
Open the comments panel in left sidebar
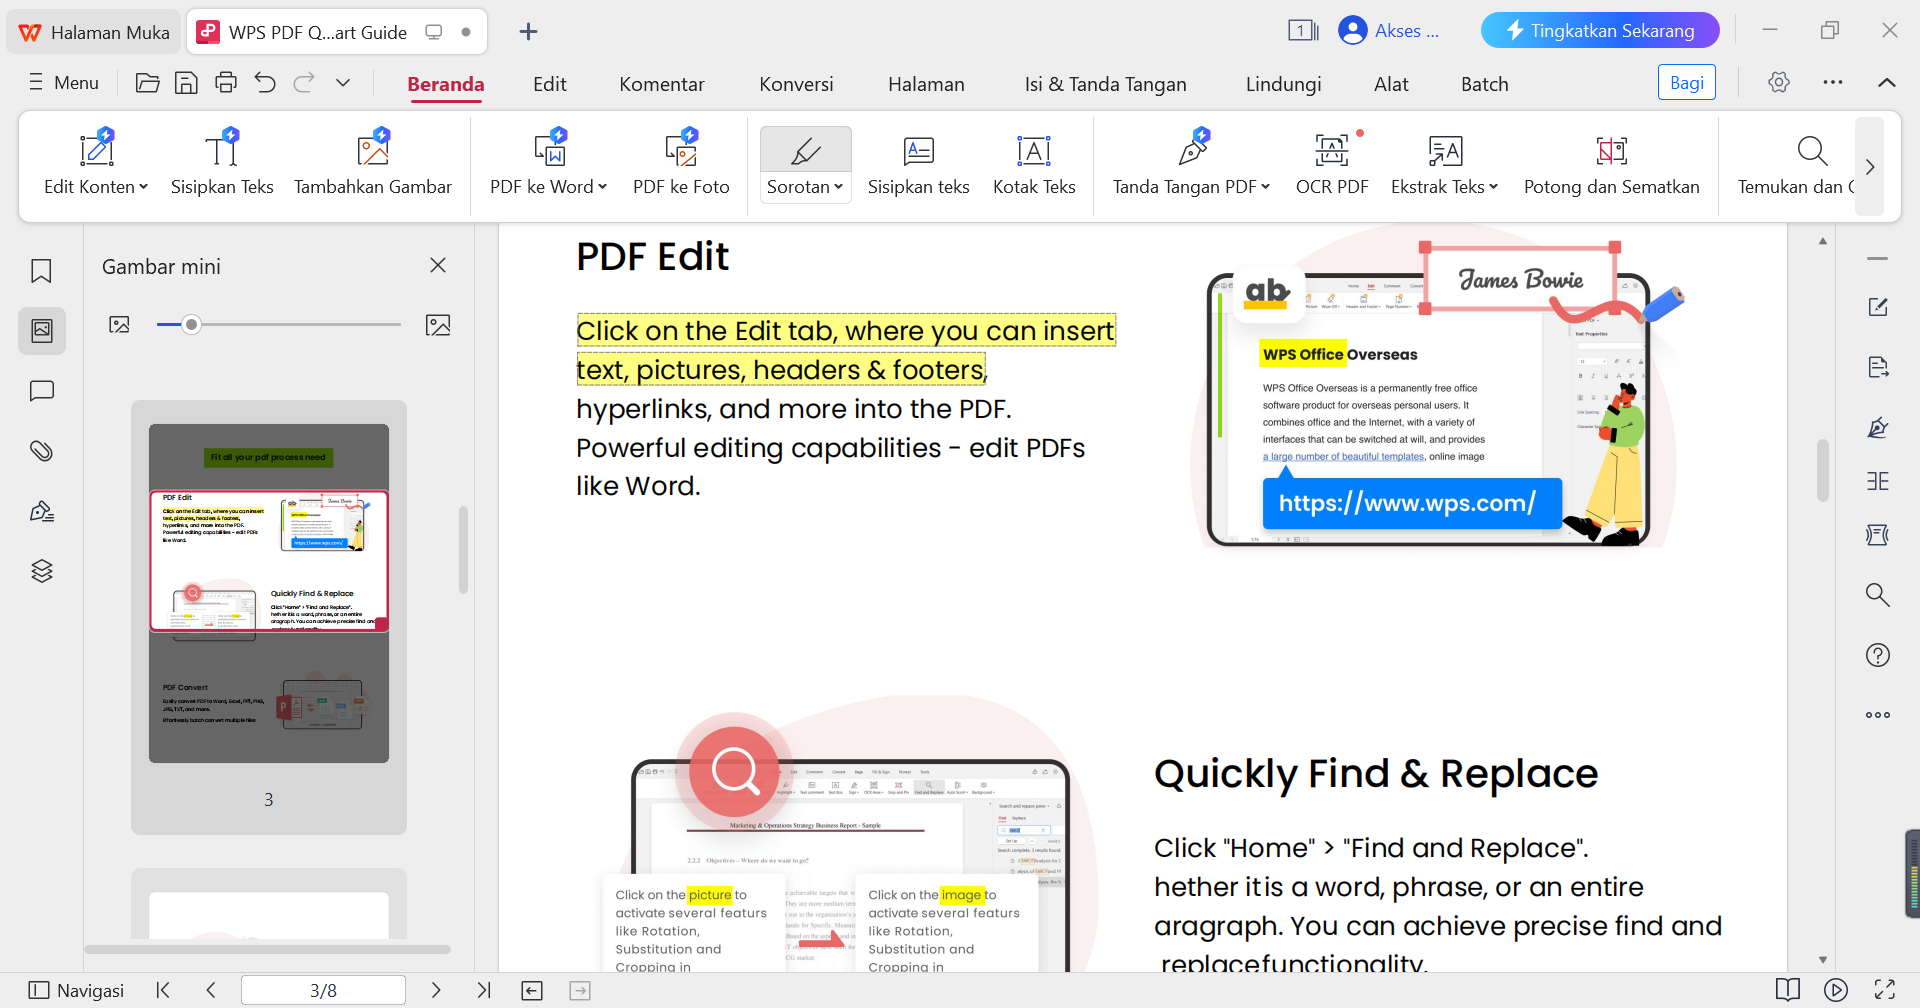(41, 390)
